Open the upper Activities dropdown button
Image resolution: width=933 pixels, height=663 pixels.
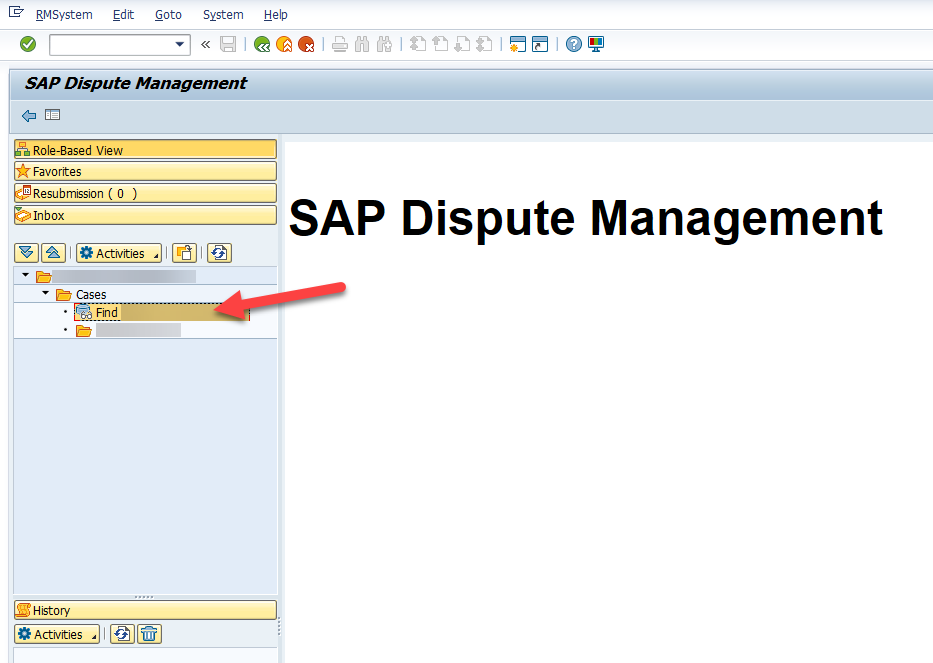click(119, 253)
